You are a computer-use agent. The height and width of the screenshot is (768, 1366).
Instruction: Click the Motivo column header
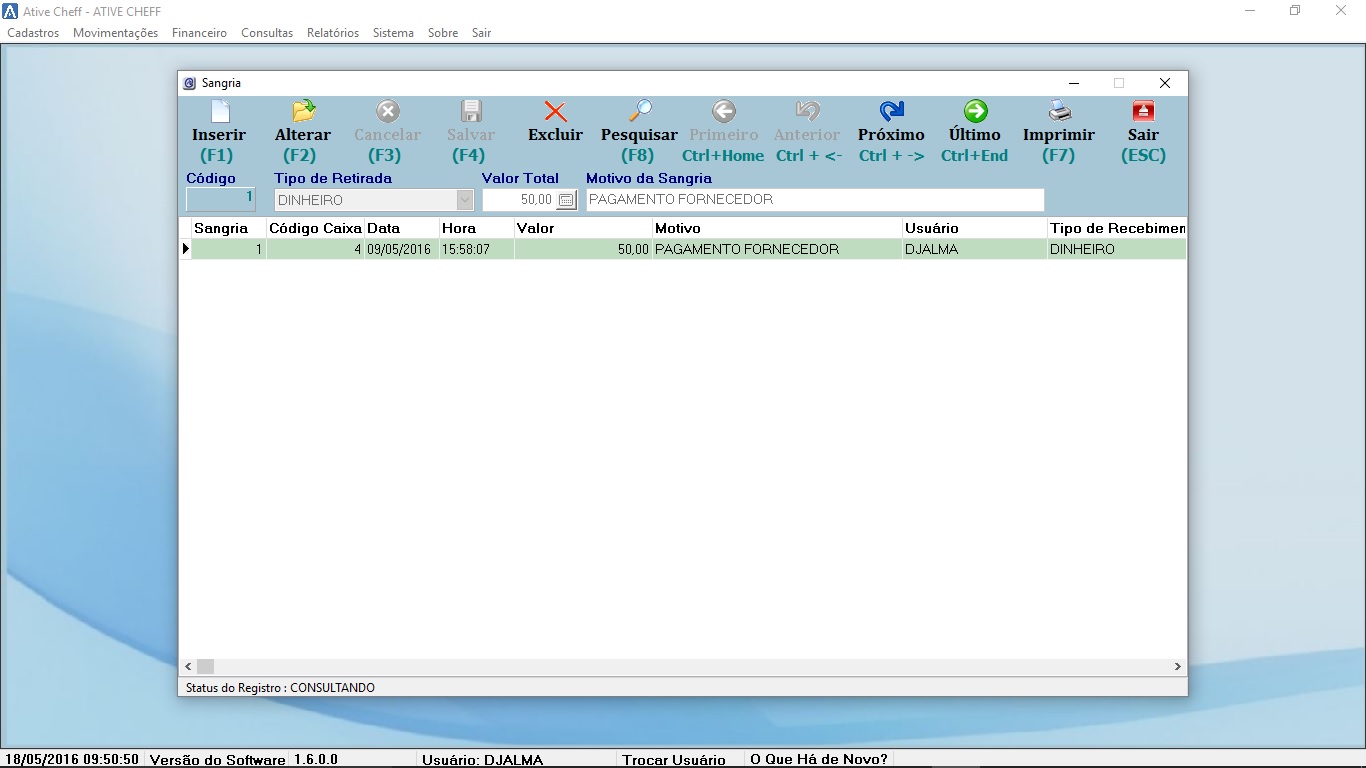click(x=777, y=228)
